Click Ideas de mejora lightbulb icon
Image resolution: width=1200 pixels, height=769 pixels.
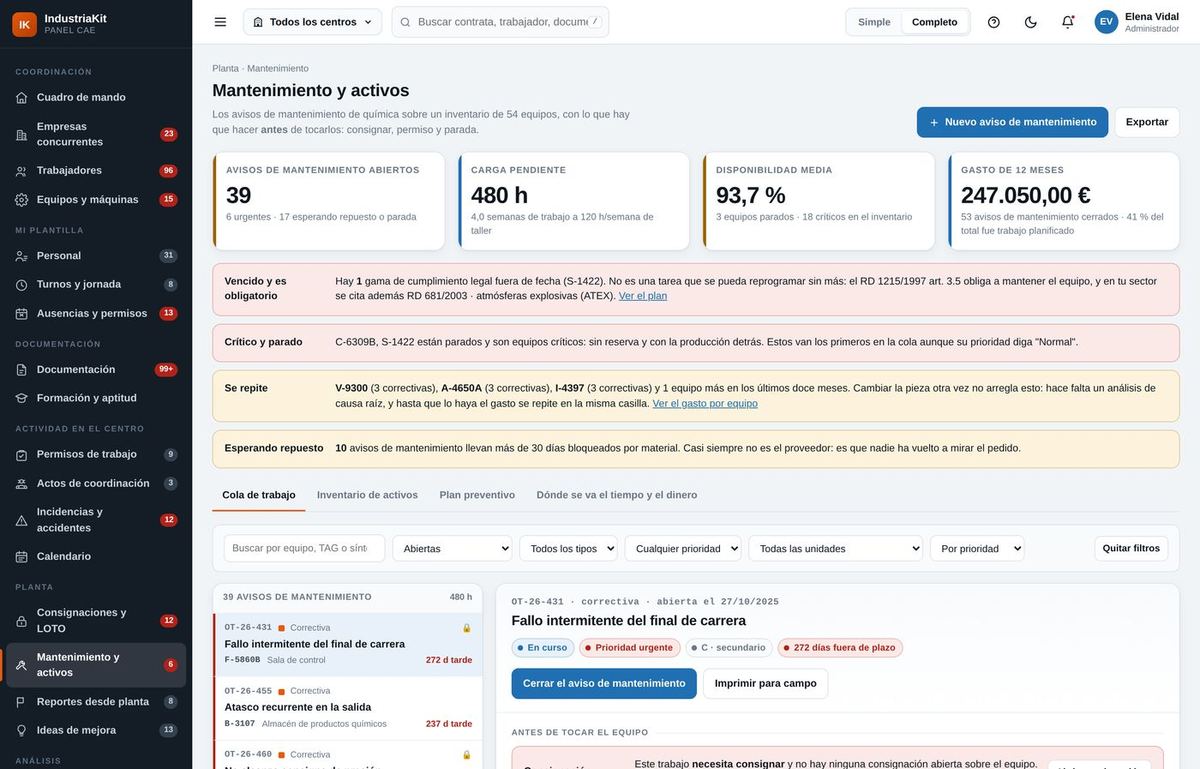(21, 731)
